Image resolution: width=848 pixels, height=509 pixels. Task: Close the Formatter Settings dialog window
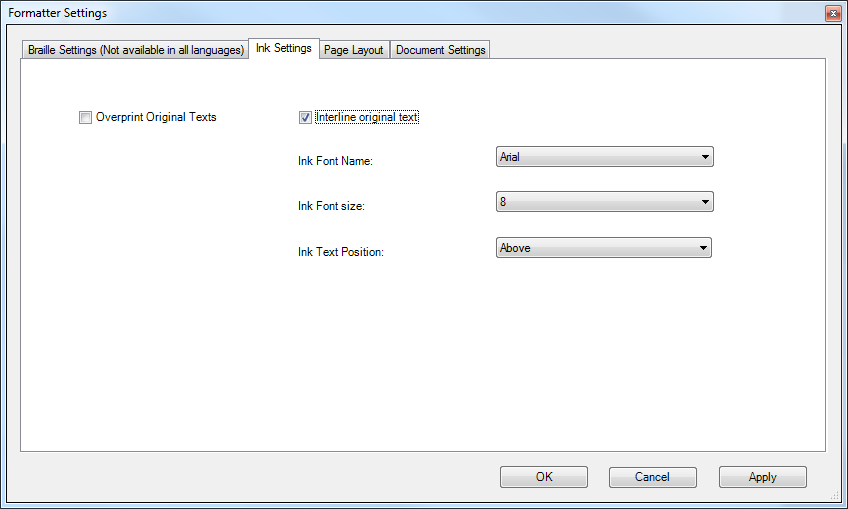click(x=832, y=13)
